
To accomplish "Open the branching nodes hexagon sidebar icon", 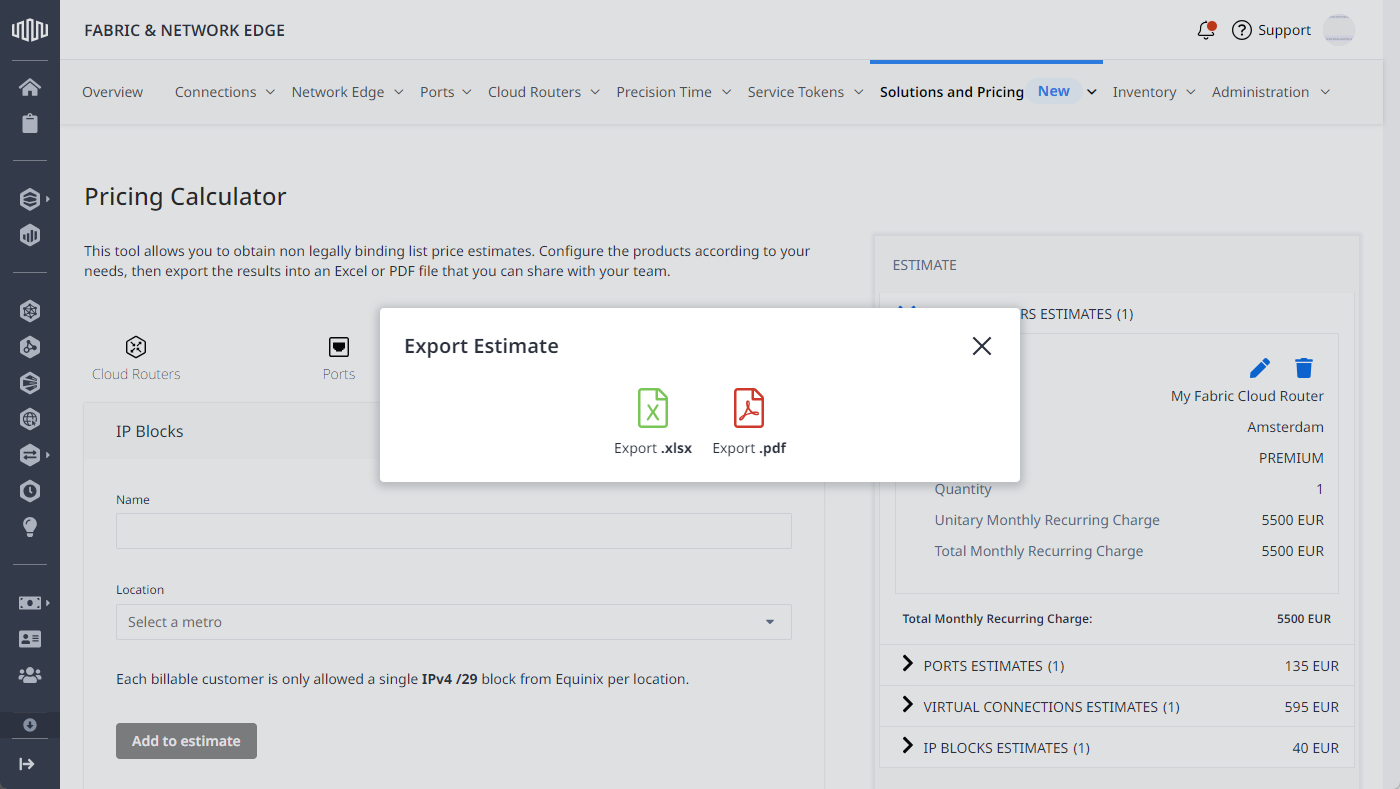I will tap(30, 347).
